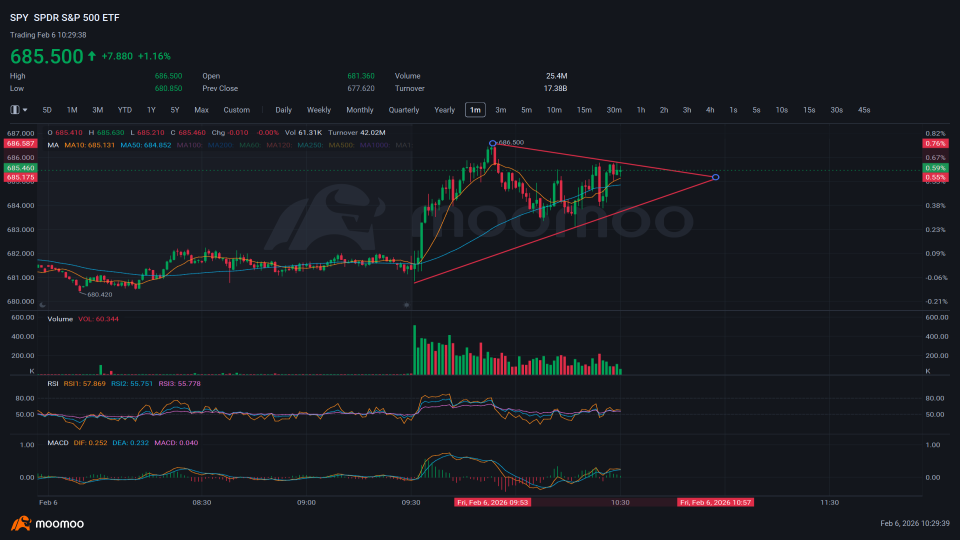Switch to Monthly candles
Viewport: 960px width, 540px height.
360,110
